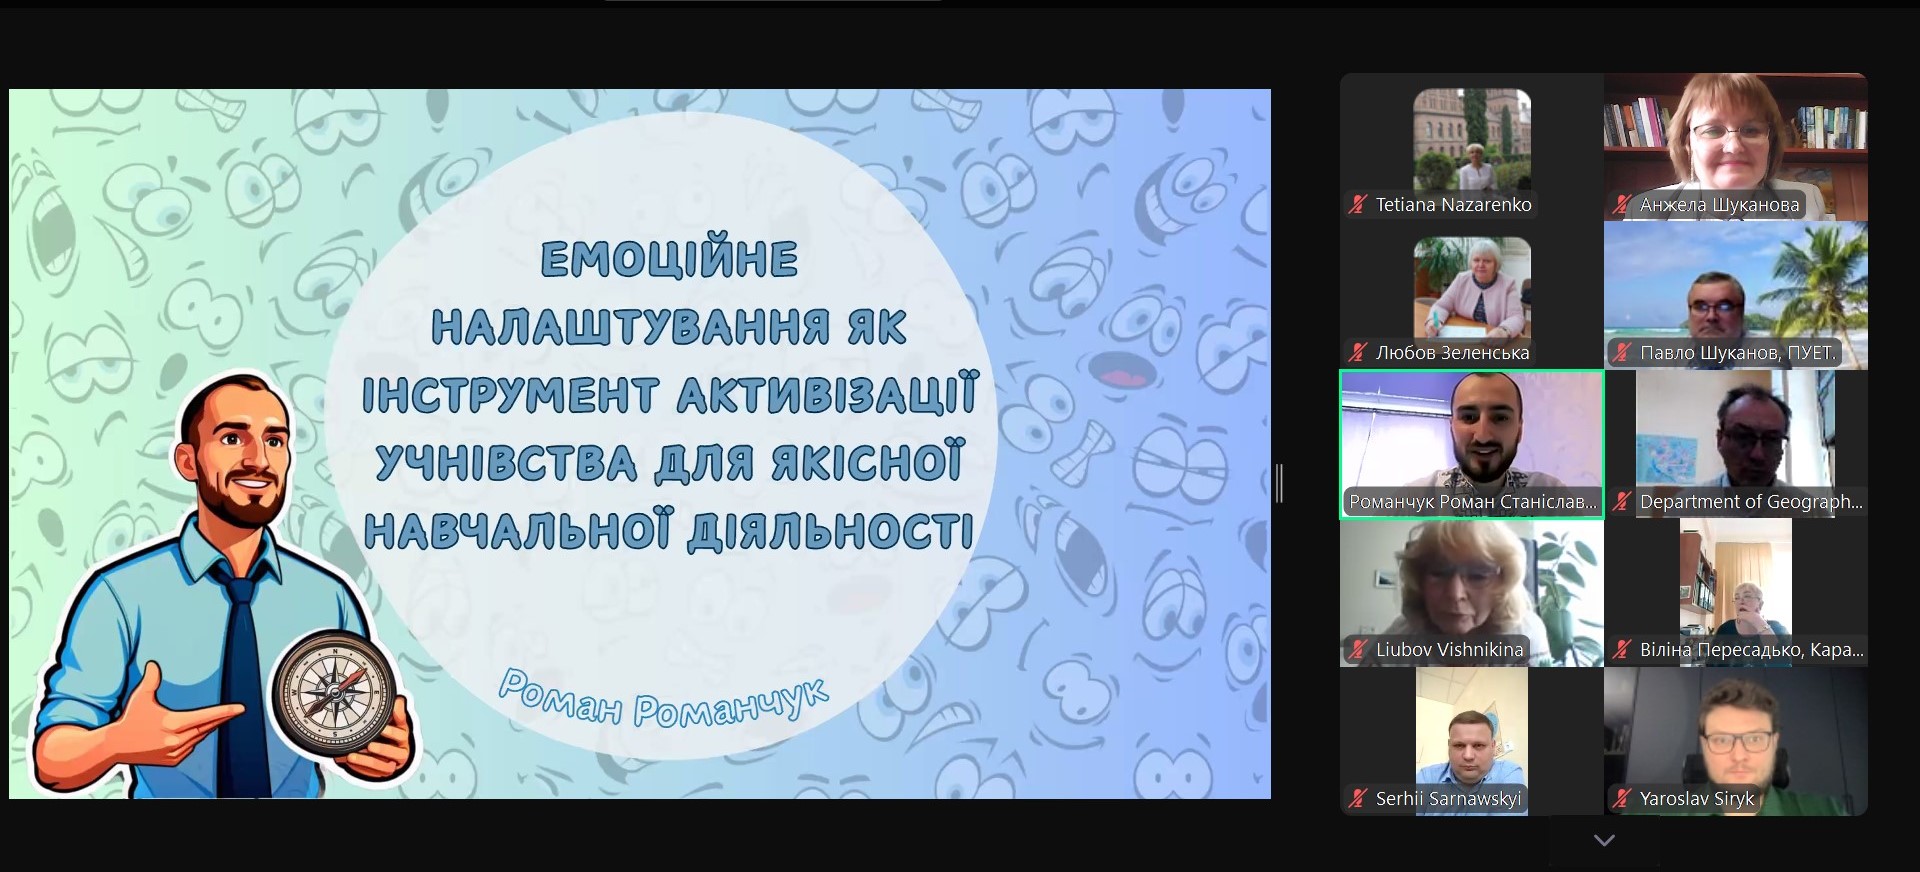Click name label Любов Зеленська

coord(1452,353)
